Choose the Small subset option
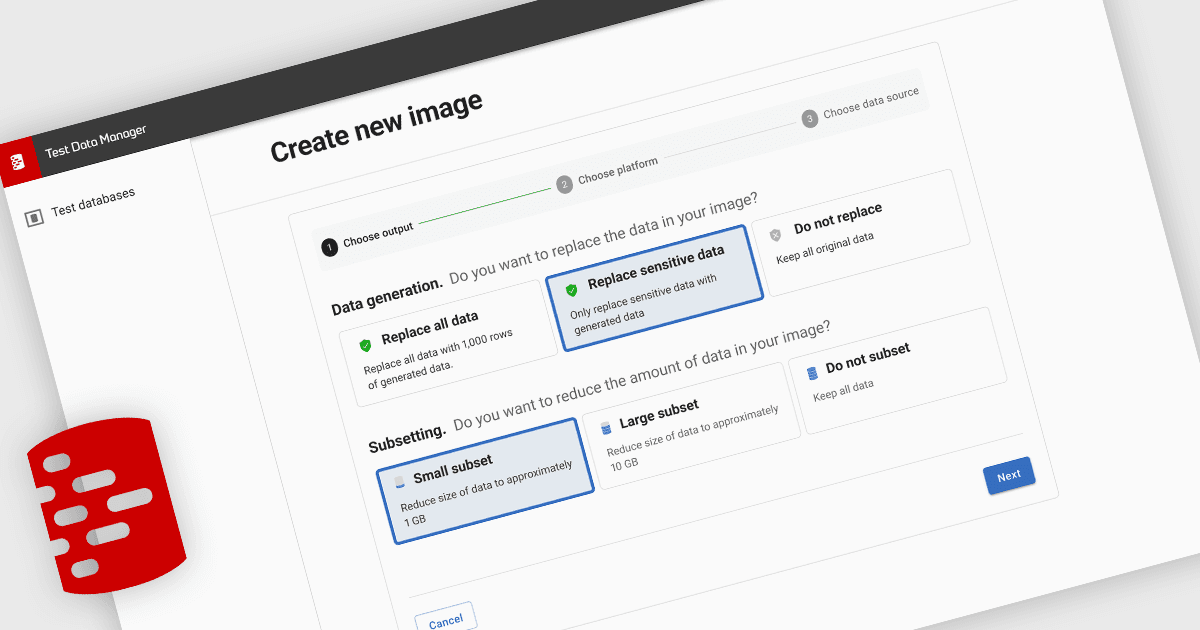Screen dimensions: 1200x630 tap(485, 480)
